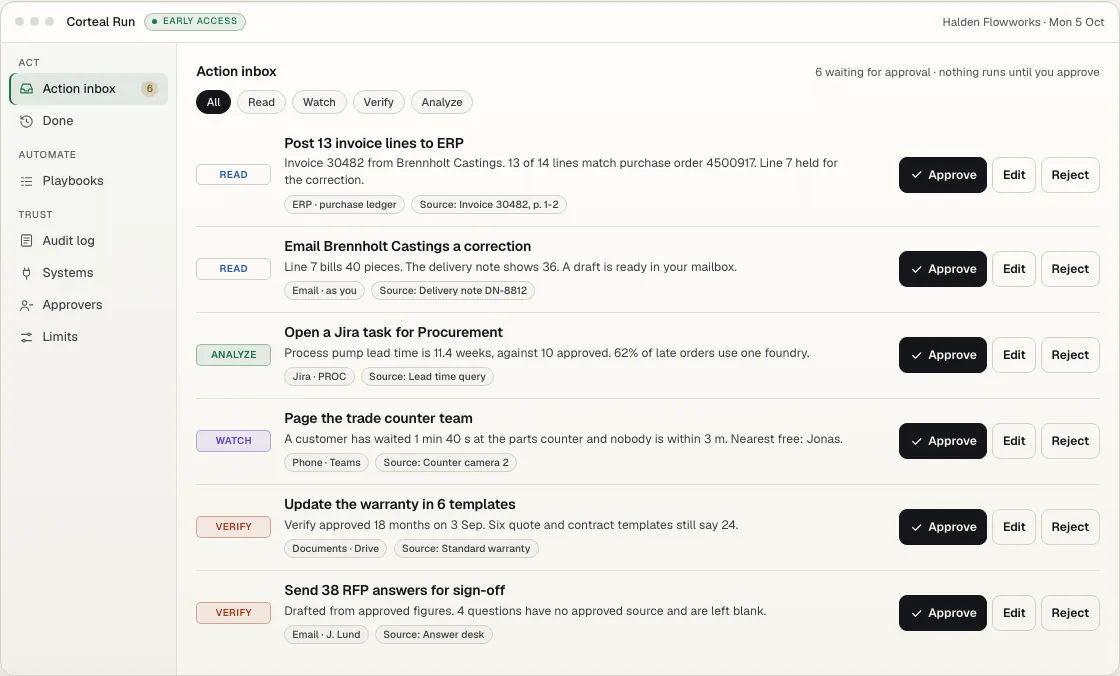Open the Limits section
Viewport: 1120px width, 676px height.
point(89,337)
